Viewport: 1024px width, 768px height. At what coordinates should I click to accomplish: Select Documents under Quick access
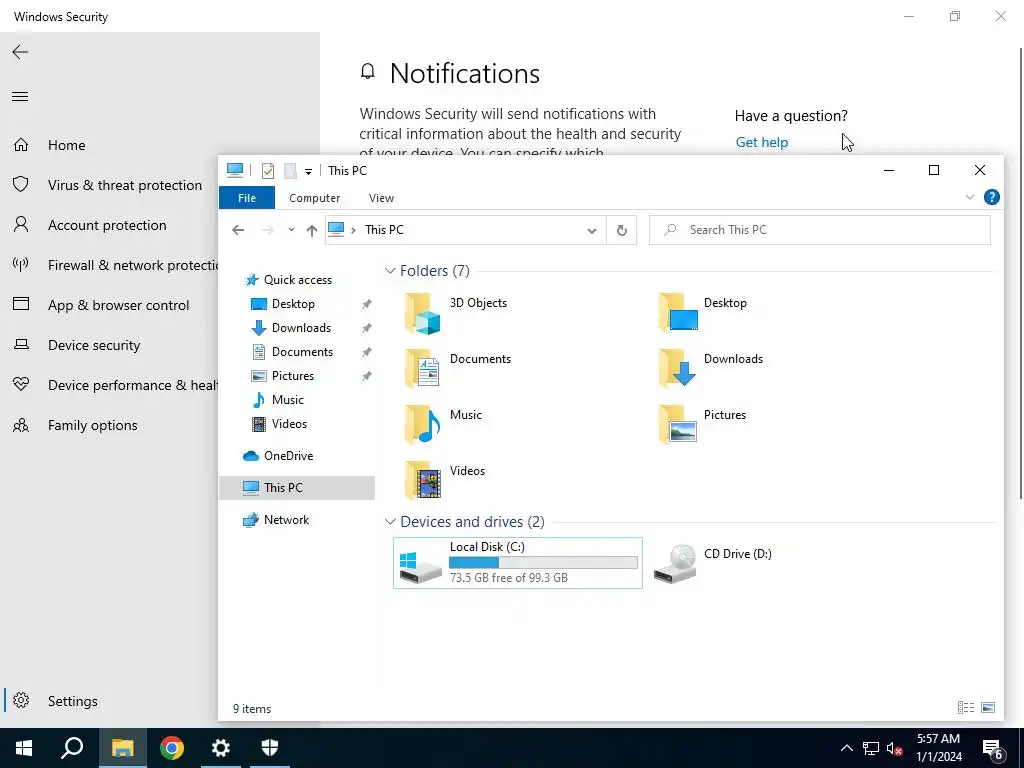pos(302,352)
